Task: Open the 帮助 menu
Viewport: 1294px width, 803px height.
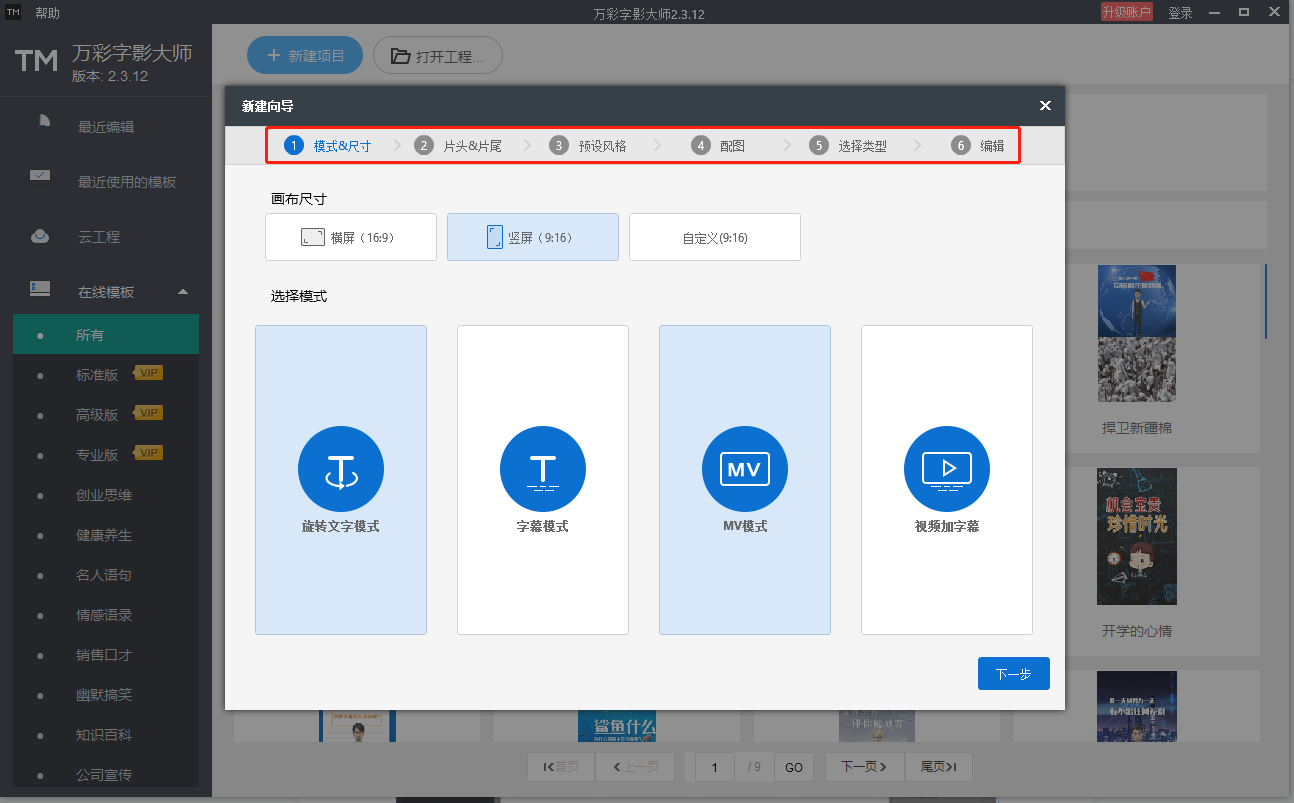Action: pyautogui.click(x=47, y=13)
